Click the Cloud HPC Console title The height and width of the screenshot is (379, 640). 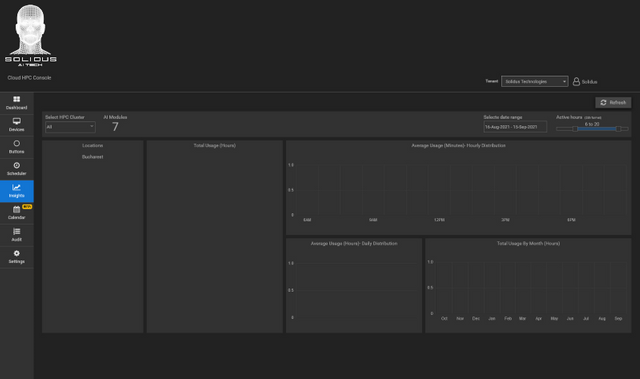[29, 78]
